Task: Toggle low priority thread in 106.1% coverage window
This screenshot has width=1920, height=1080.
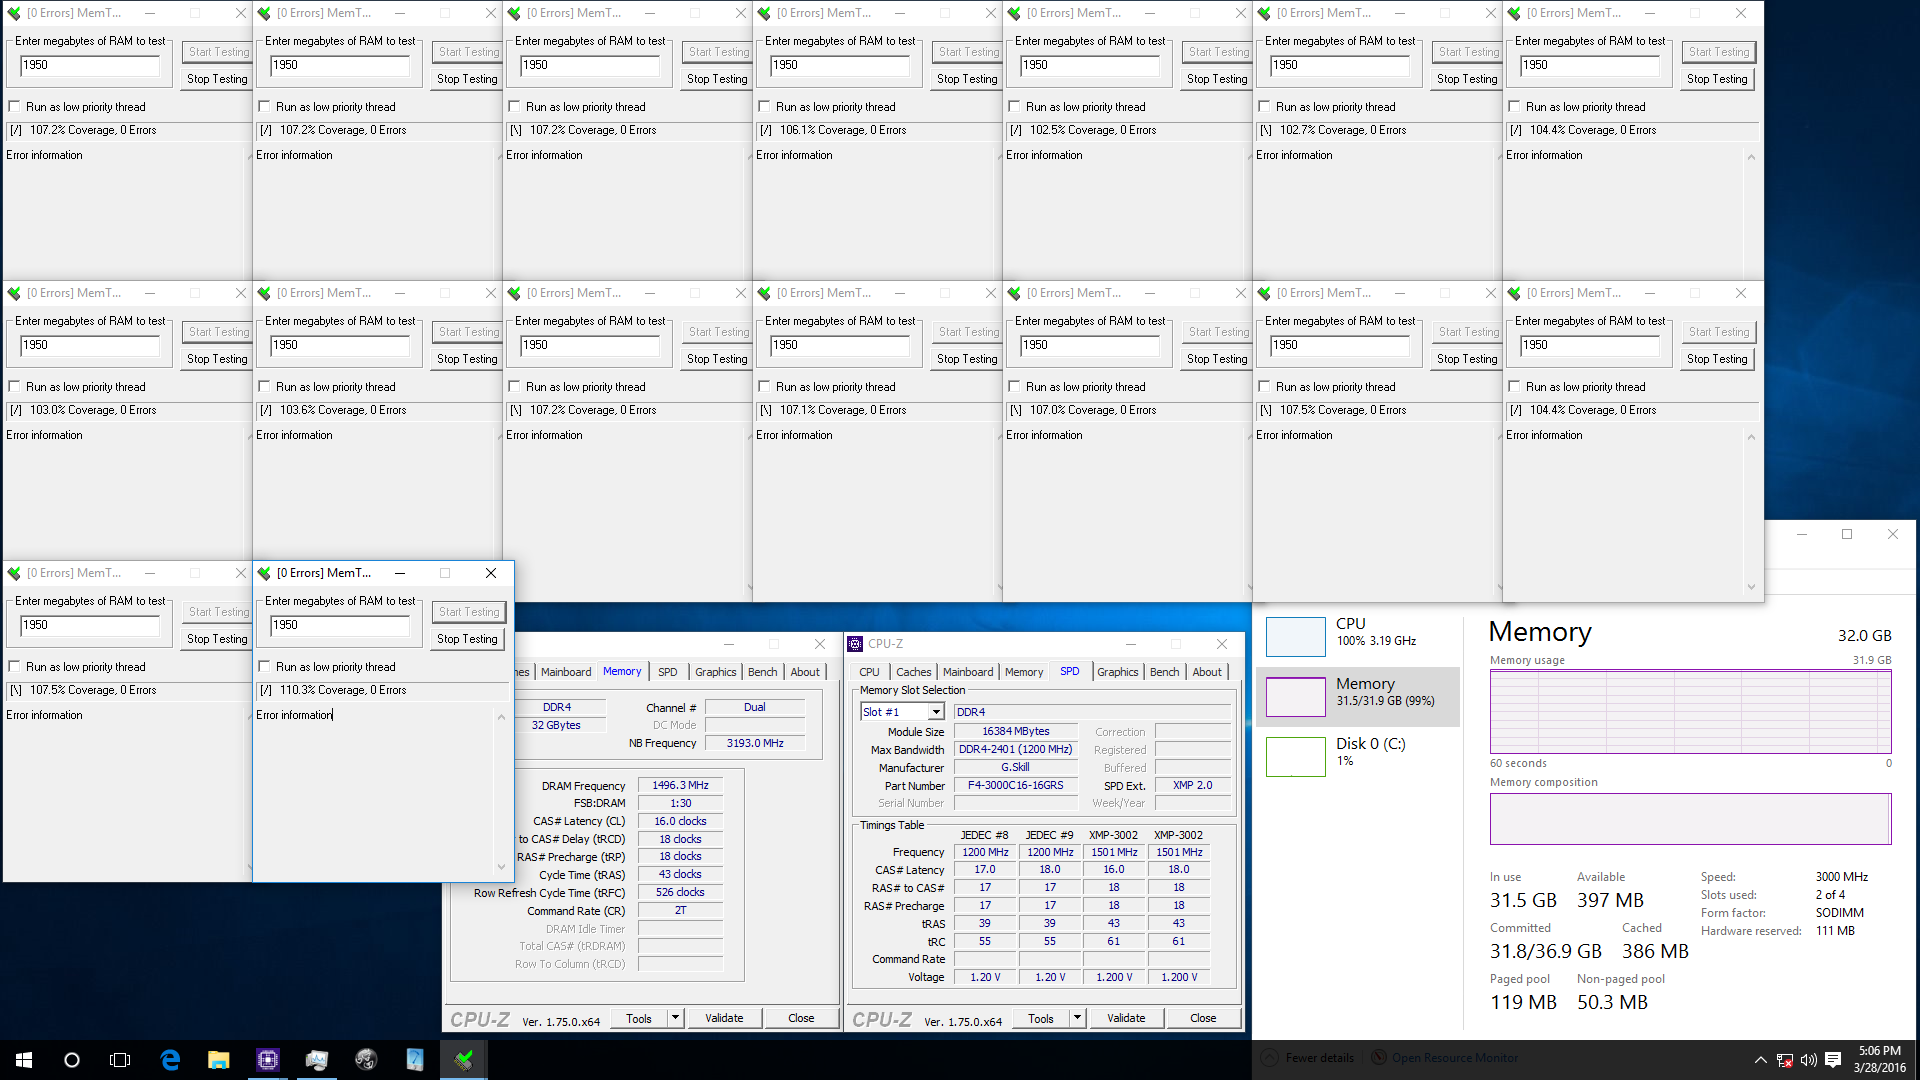Action: click(x=765, y=107)
